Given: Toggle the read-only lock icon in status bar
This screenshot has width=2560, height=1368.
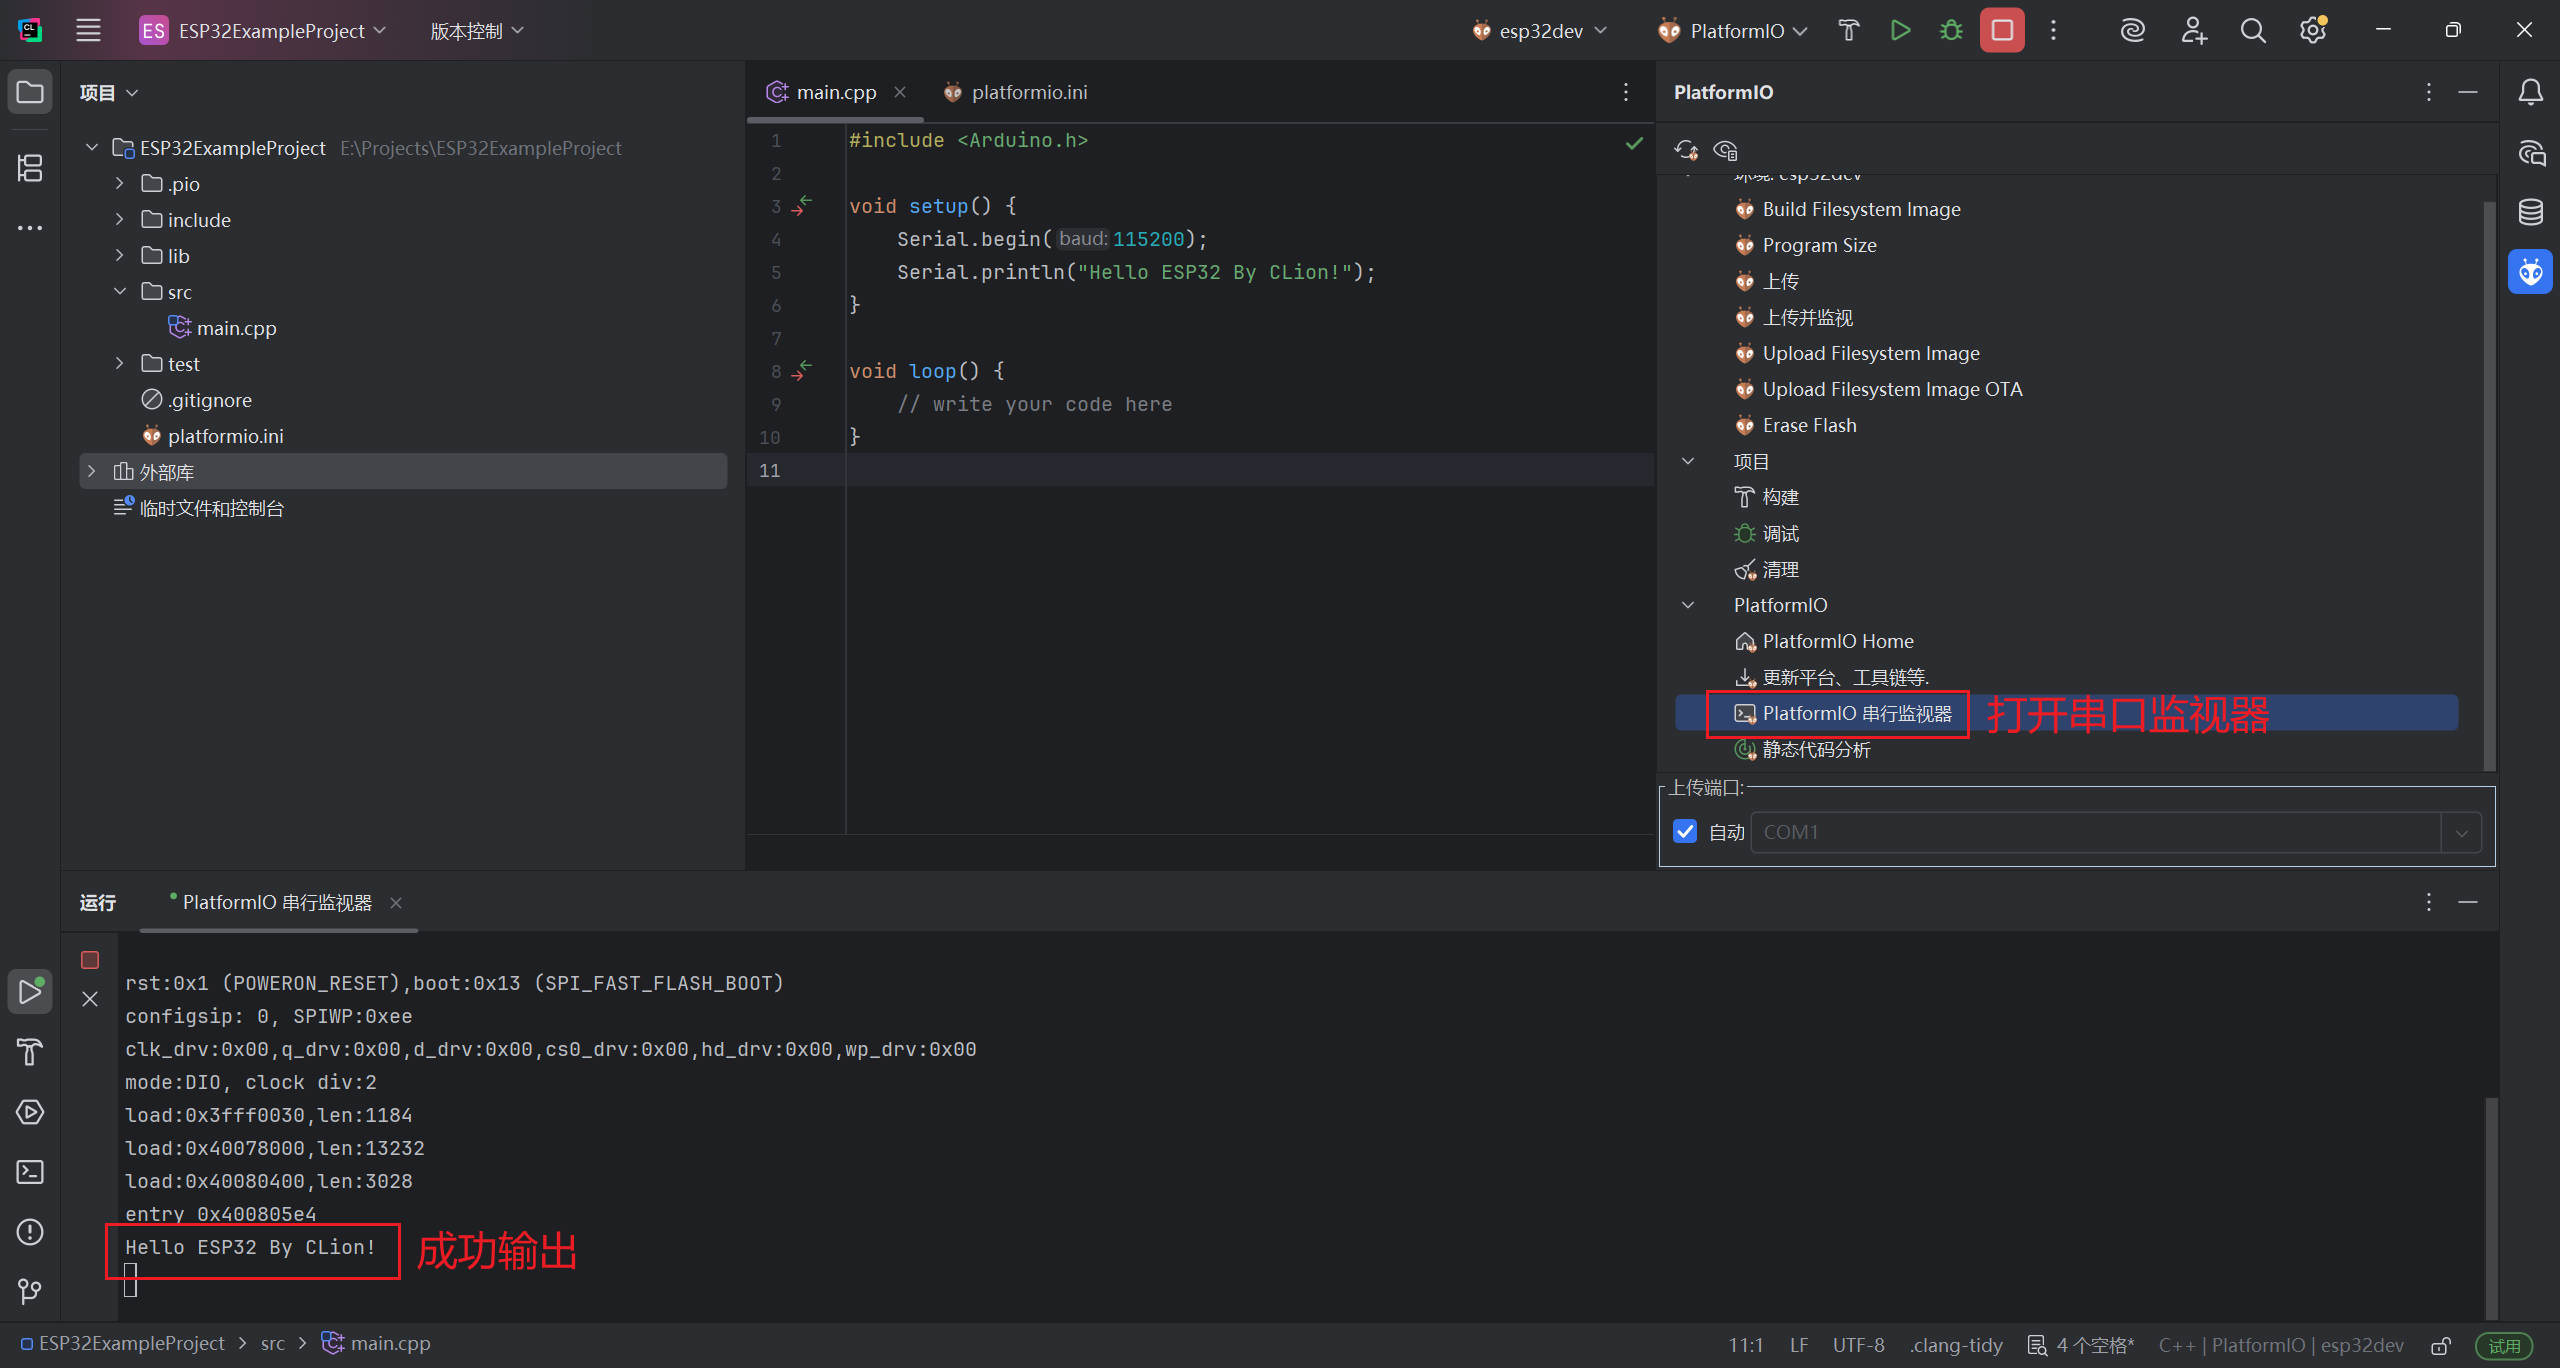Looking at the screenshot, I should (x=2440, y=1346).
